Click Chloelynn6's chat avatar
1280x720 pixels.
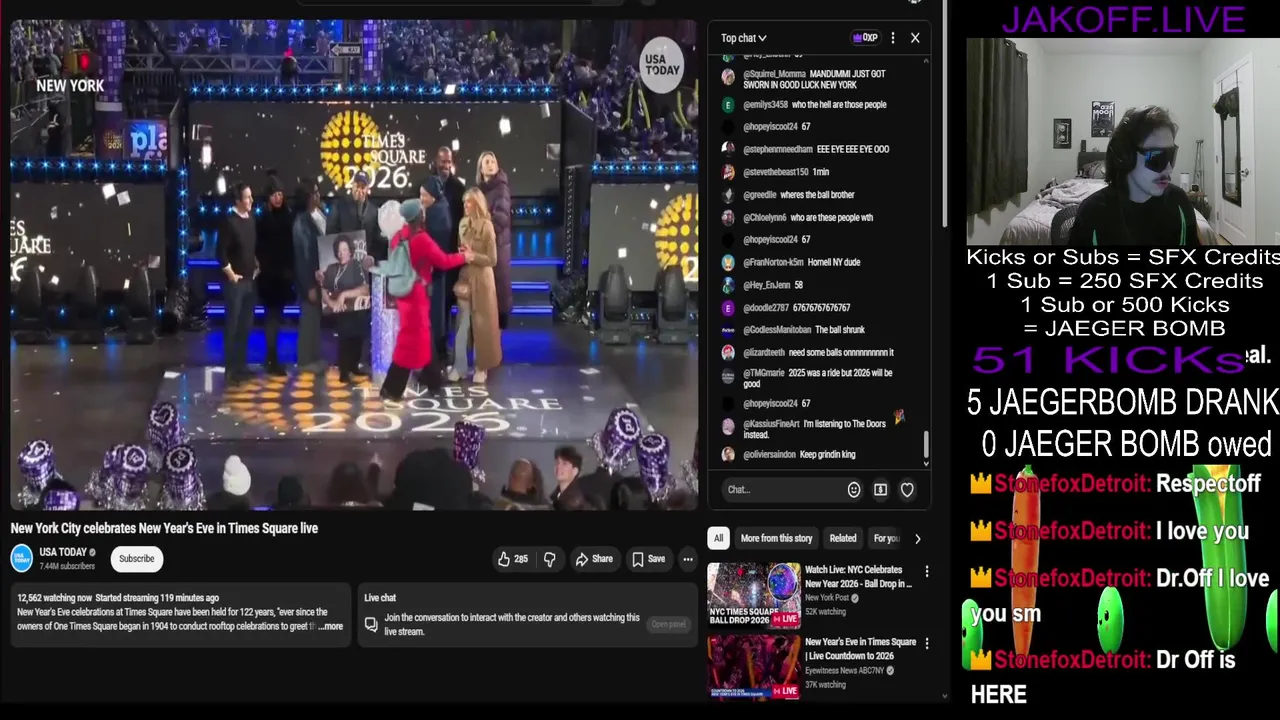728,217
